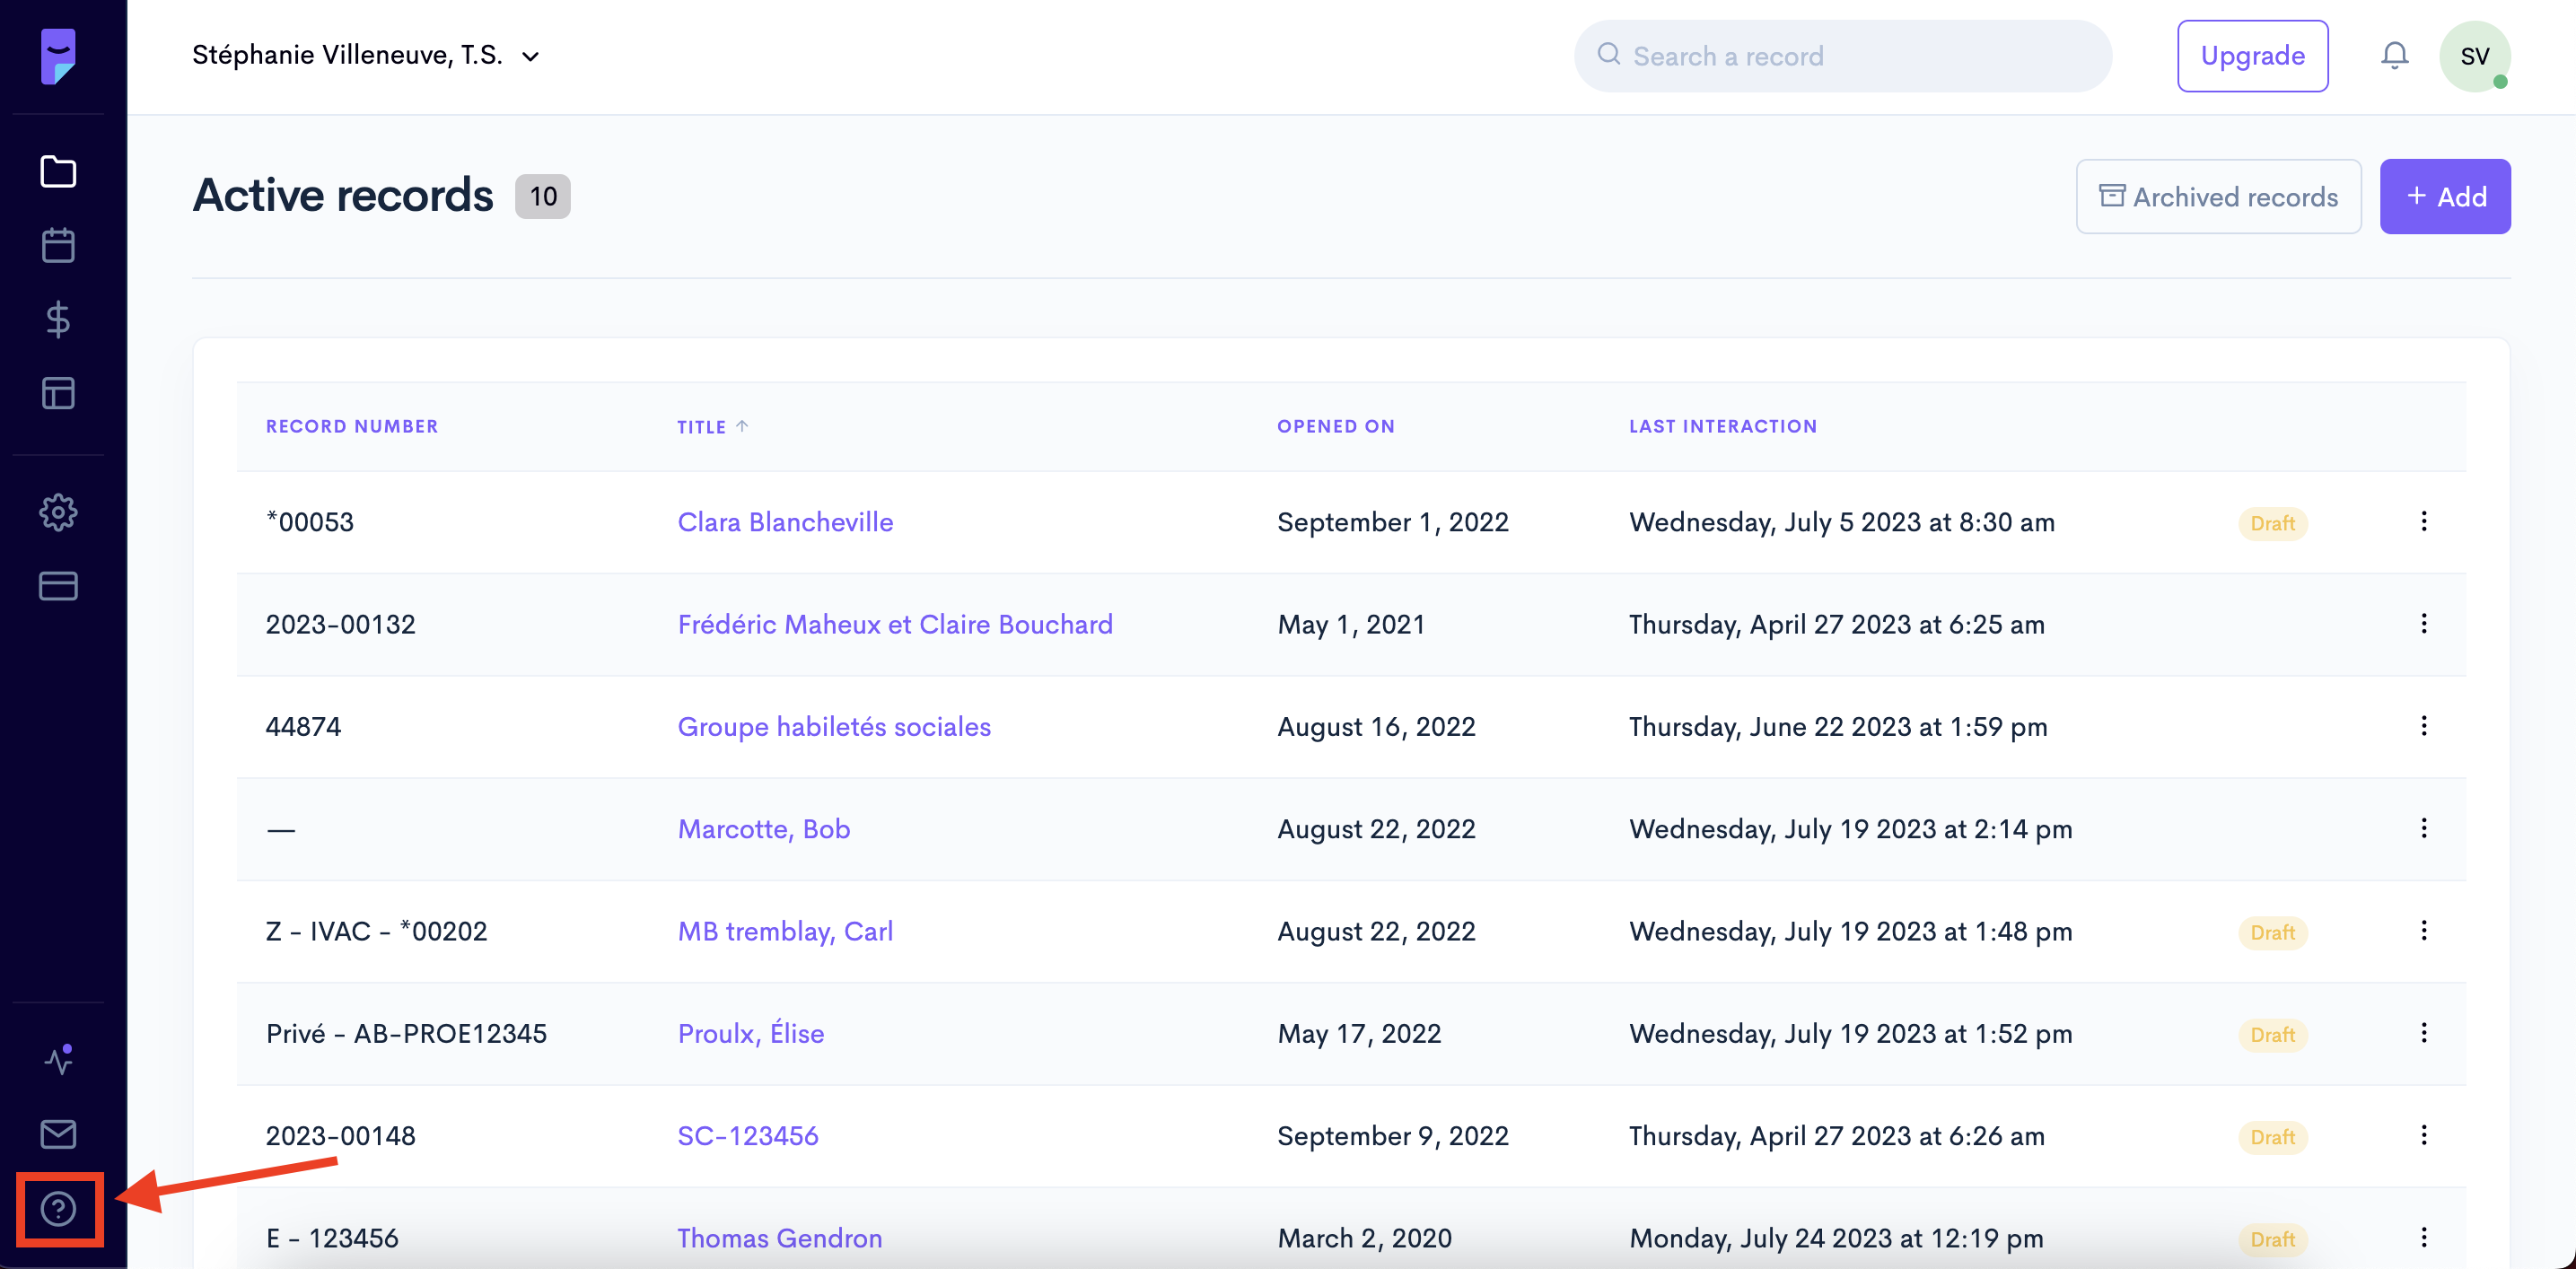Open the notifications bell
This screenshot has height=1269, width=2576.
point(2394,56)
